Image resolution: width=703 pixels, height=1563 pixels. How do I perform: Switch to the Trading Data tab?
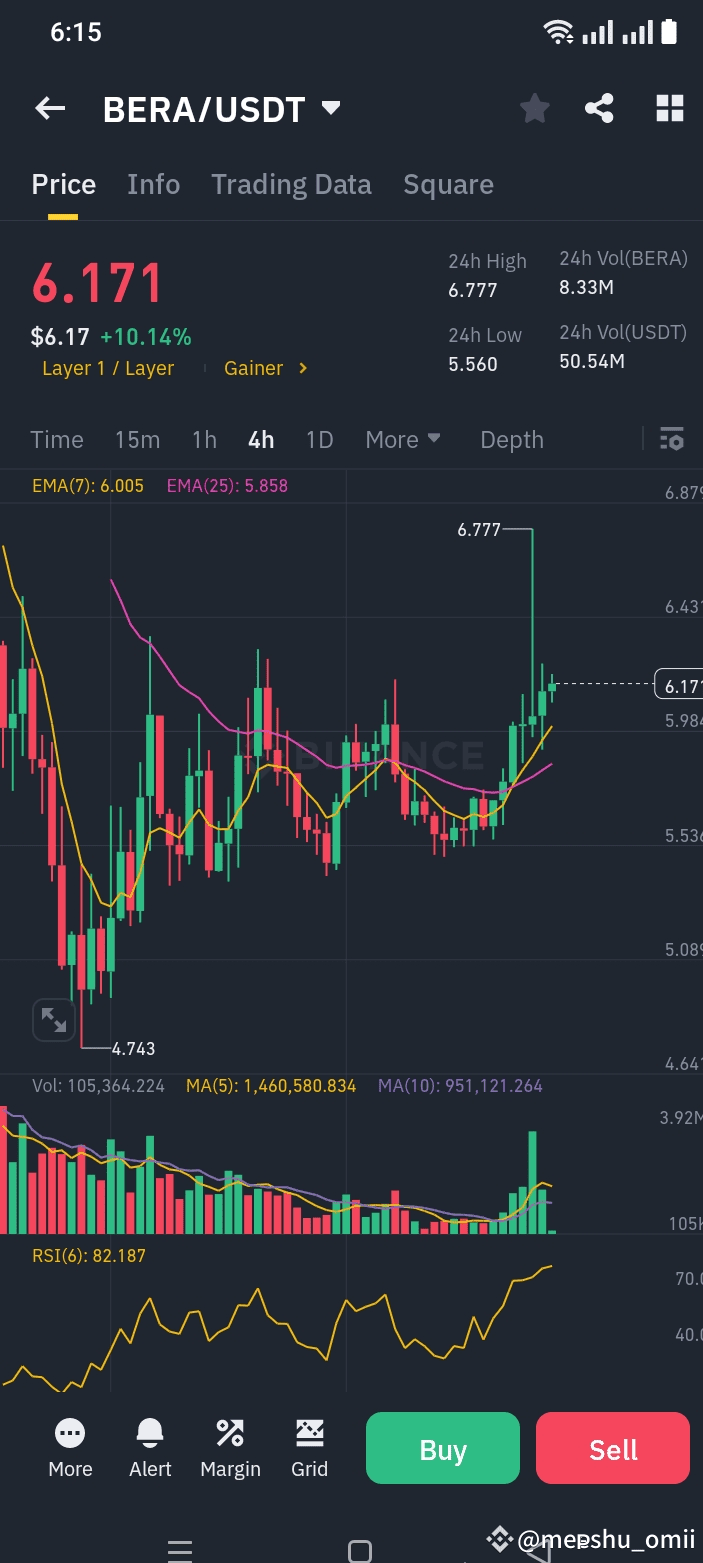click(x=291, y=184)
